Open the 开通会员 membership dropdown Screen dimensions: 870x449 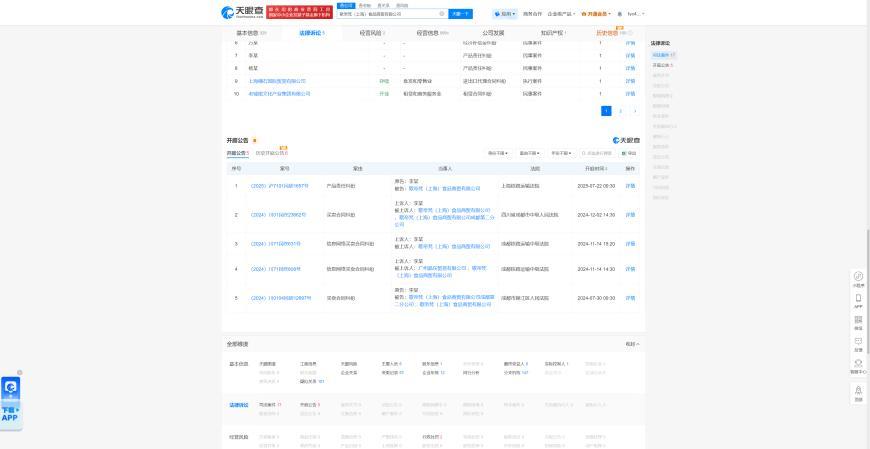[596, 14]
